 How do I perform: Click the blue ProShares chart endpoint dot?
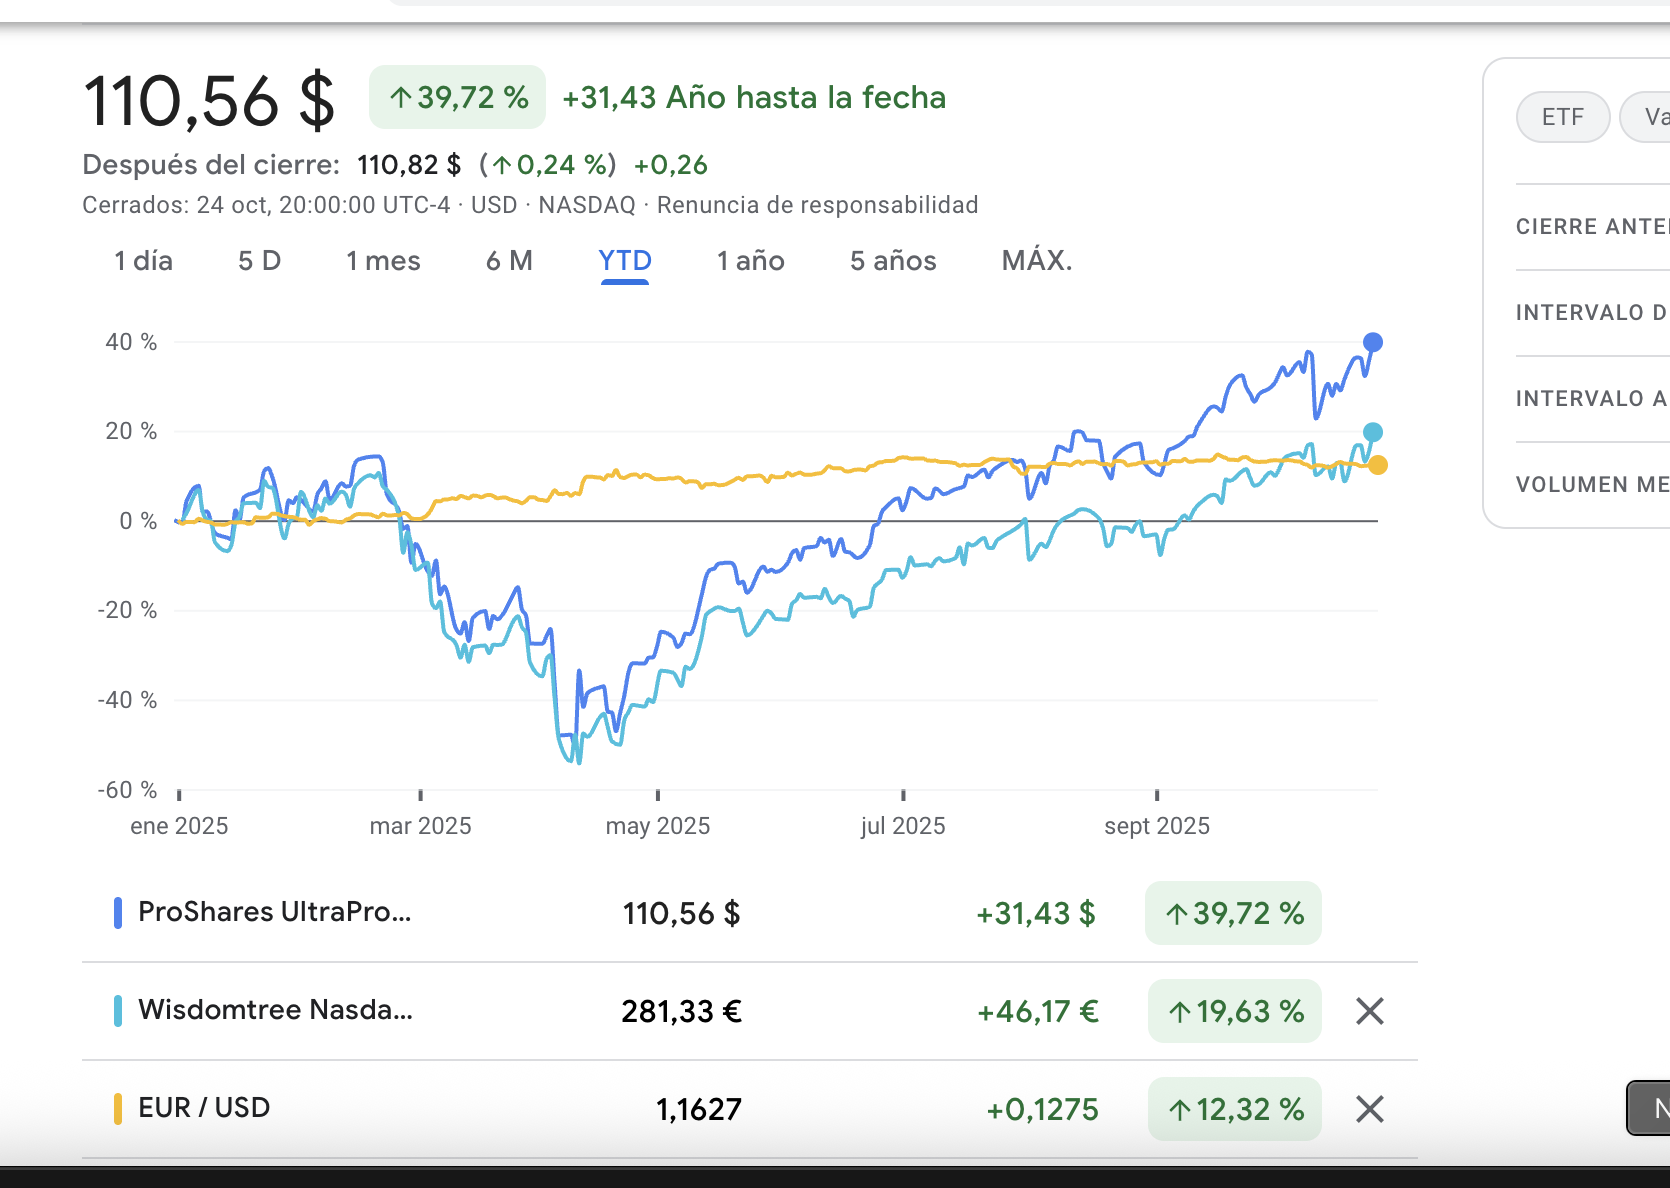pos(1373,342)
